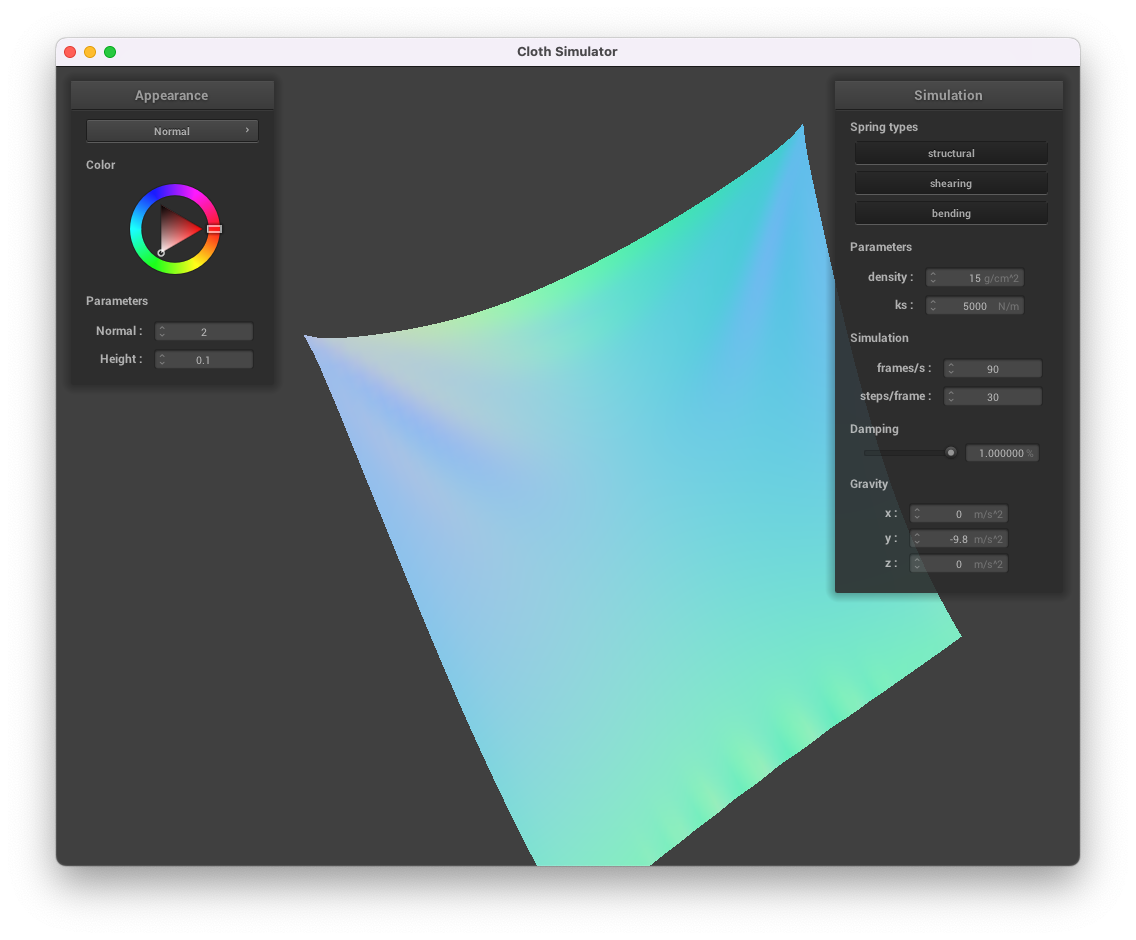
Task: Toggle structural spring type
Action: [951, 154]
